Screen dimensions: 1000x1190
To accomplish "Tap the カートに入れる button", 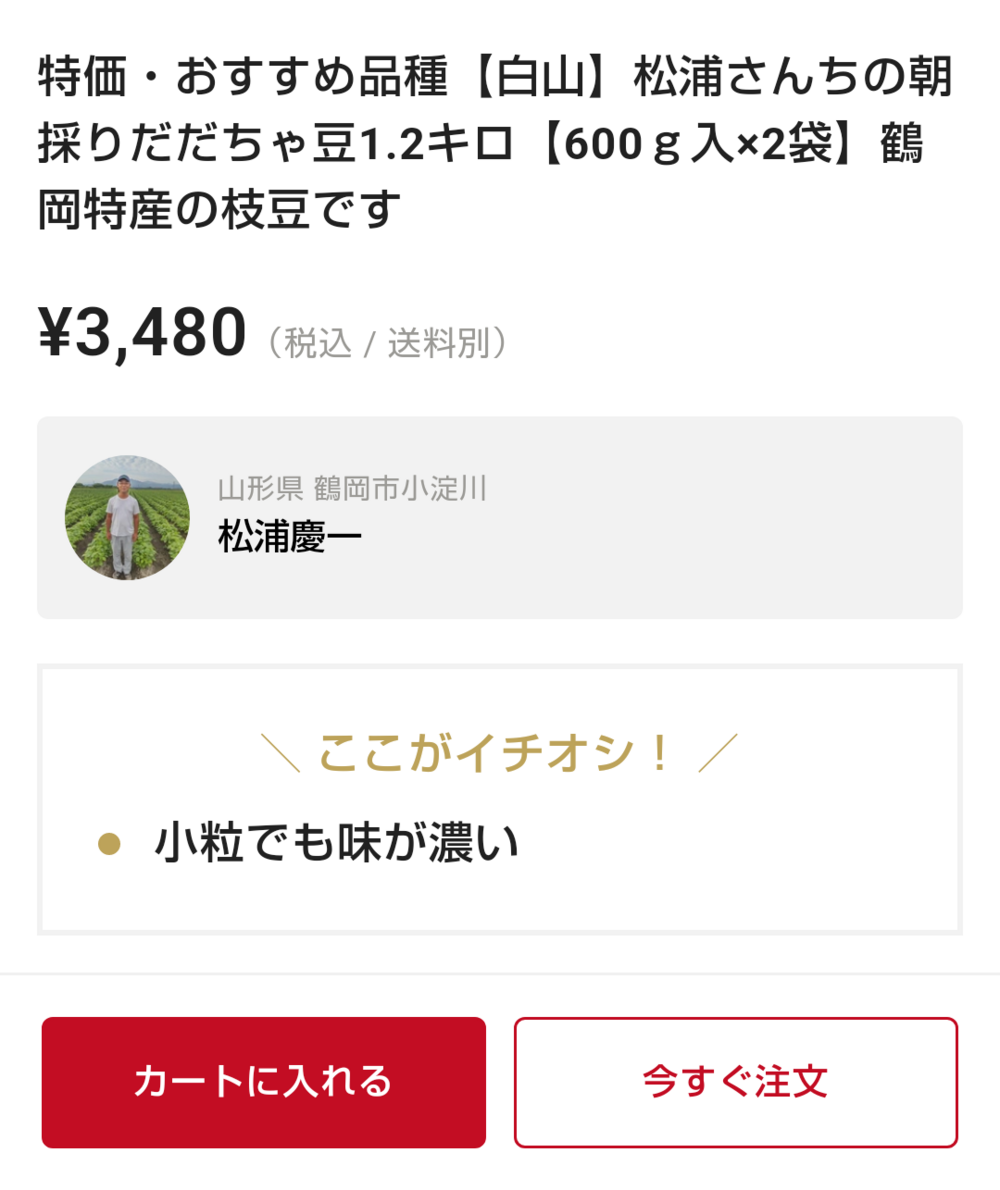I will coord(263,1082).
